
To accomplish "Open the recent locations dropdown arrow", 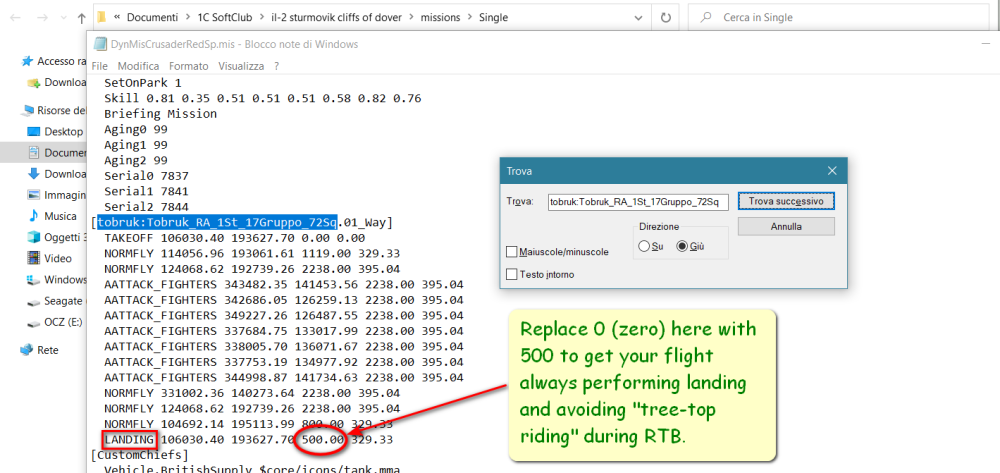I will 61,18.
